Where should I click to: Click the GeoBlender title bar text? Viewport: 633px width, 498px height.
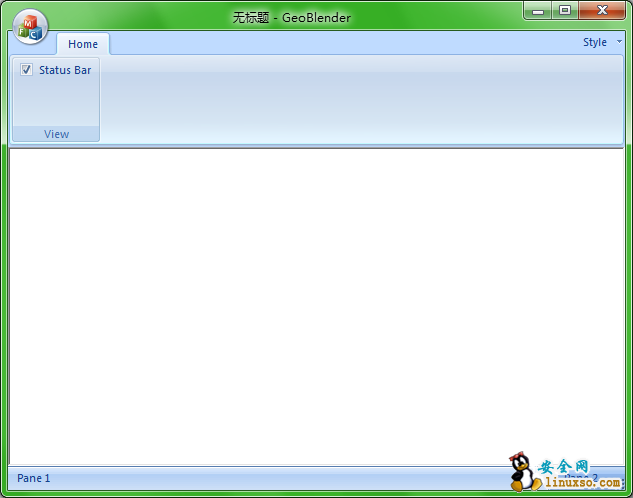tap(291, 17)
